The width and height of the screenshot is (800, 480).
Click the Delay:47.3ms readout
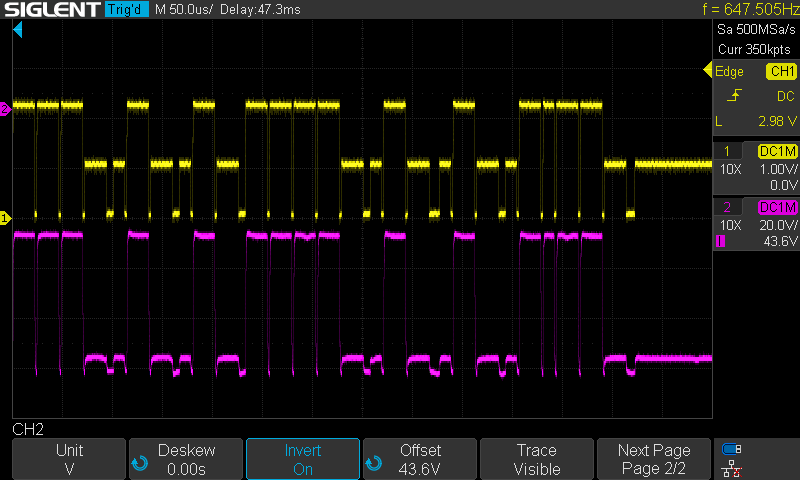click(x=260, y=9)
